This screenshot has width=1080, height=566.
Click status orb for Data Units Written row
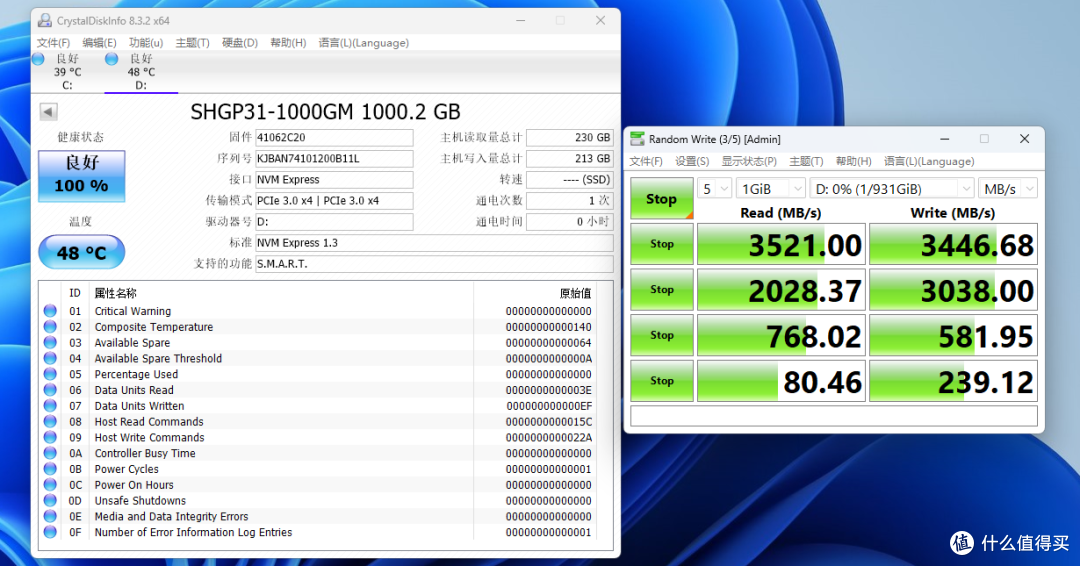coord(50,406)
